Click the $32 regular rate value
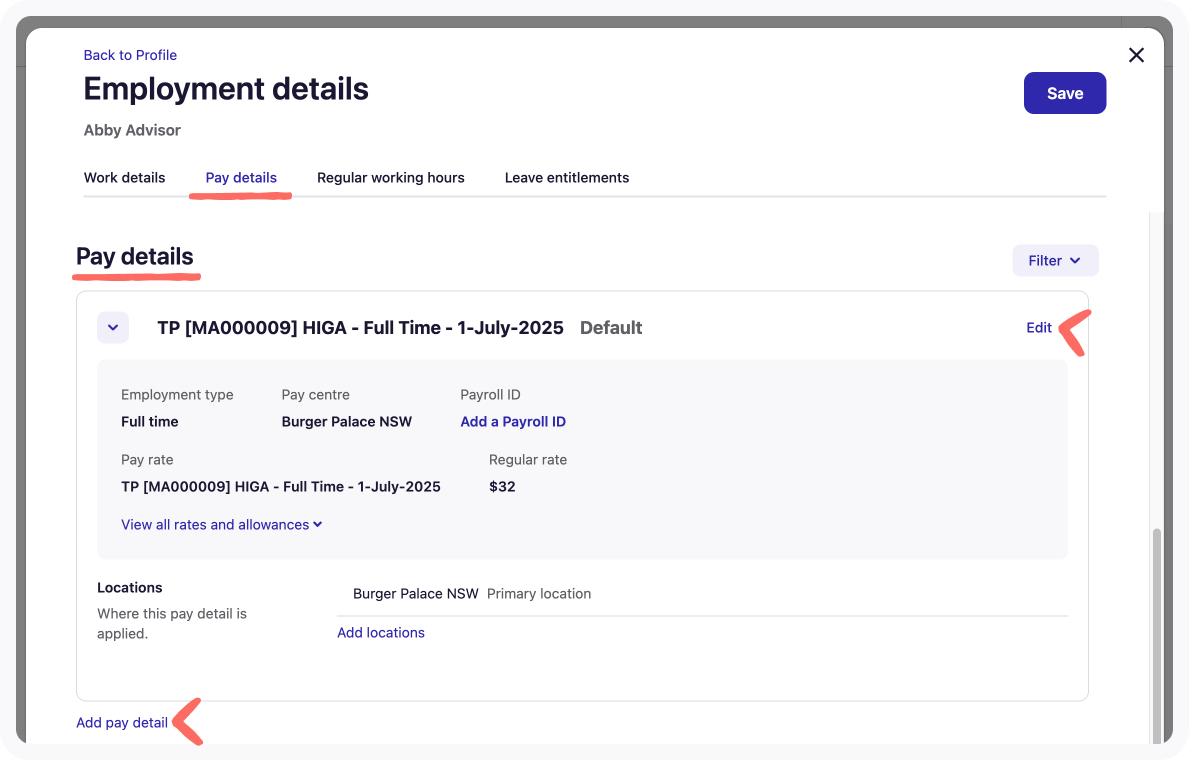Viewport: 1189px width, 760px height. click(502, 486)
